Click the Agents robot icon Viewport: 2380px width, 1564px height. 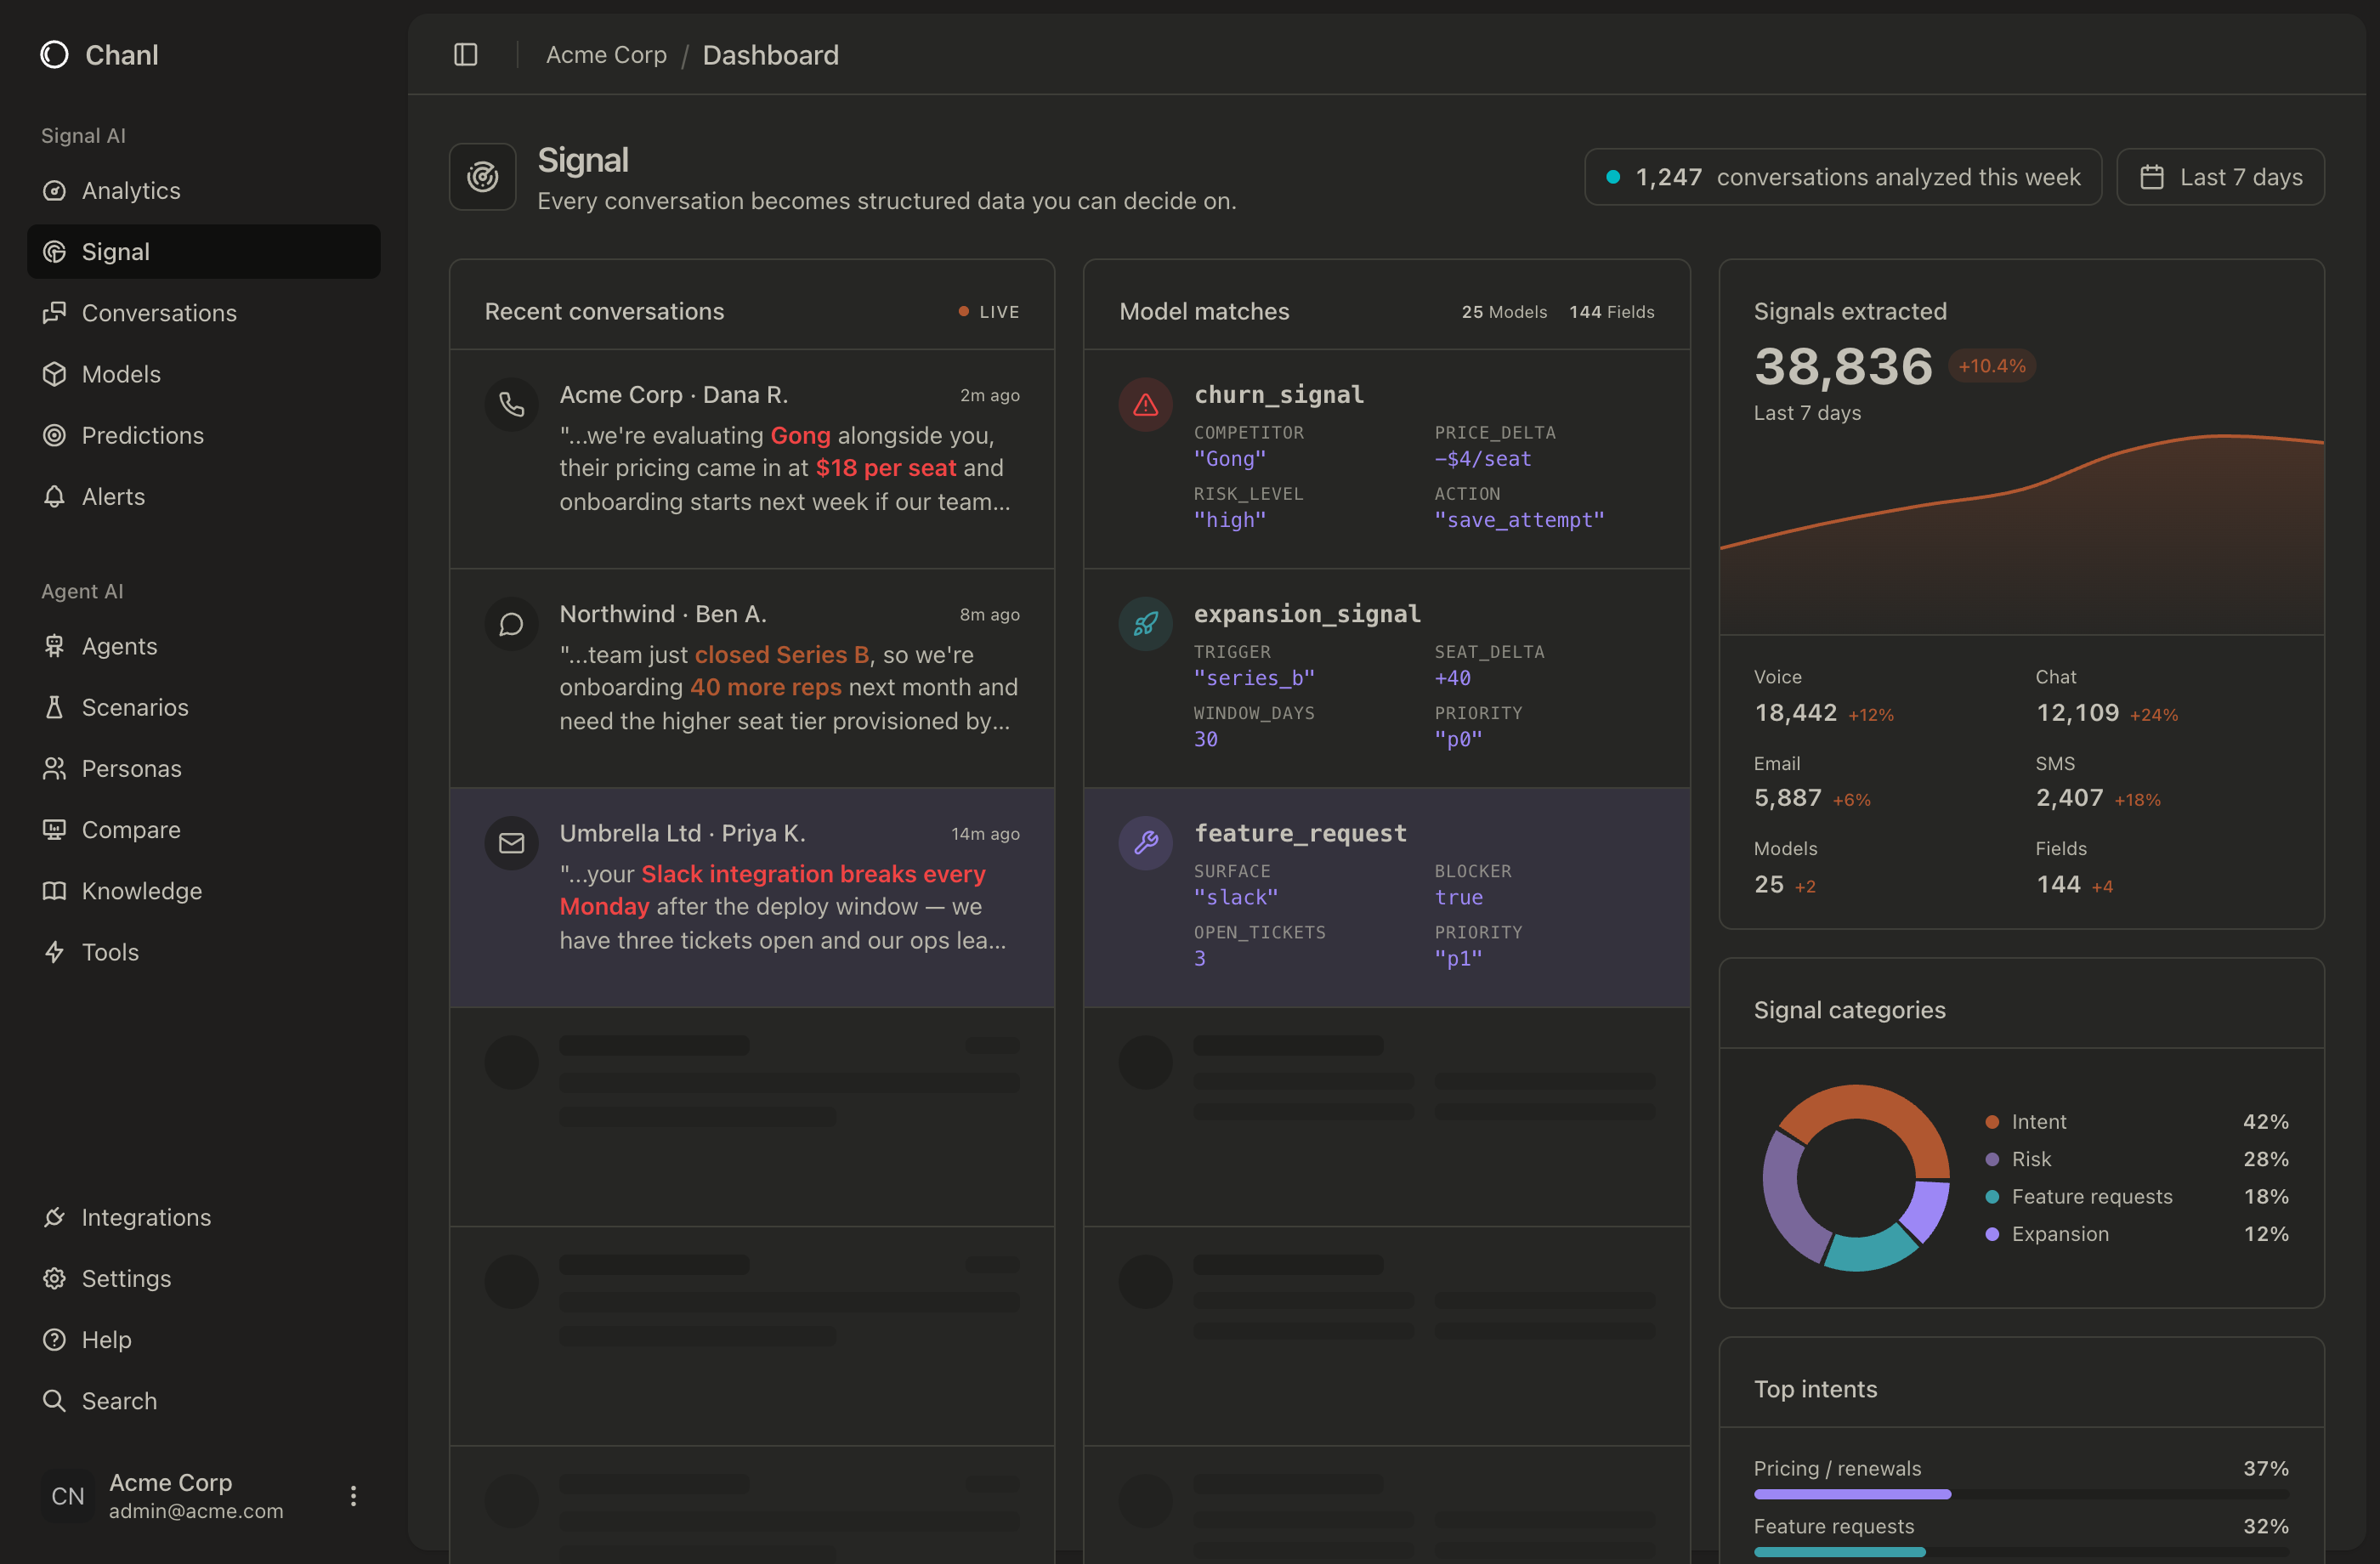tap(54, 646)
